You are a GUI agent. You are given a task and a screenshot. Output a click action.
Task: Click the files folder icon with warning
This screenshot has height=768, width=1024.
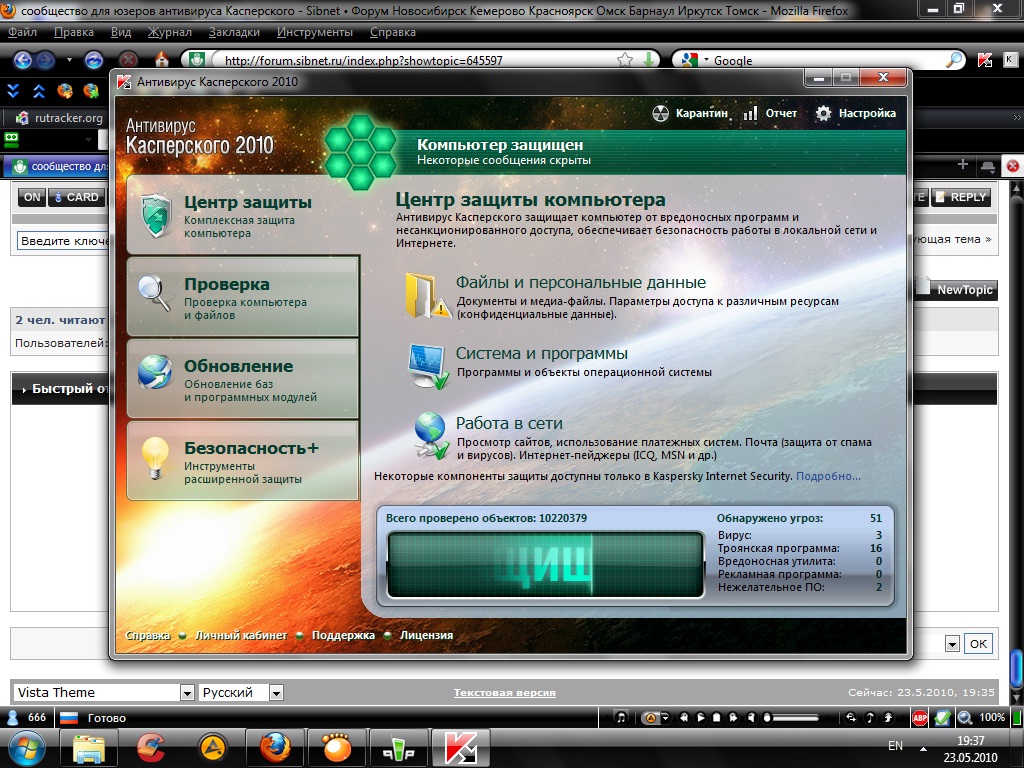(x=428, y=296)
